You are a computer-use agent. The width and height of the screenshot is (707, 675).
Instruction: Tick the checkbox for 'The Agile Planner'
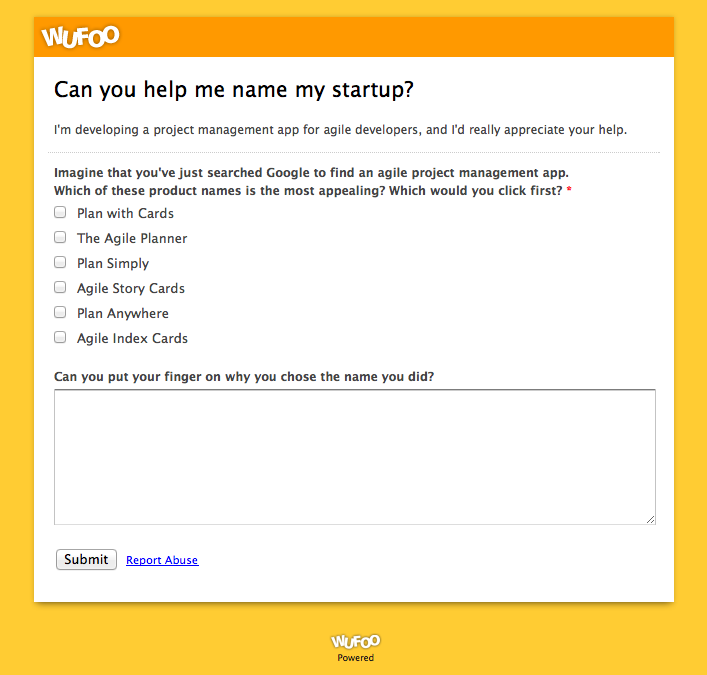60,237
